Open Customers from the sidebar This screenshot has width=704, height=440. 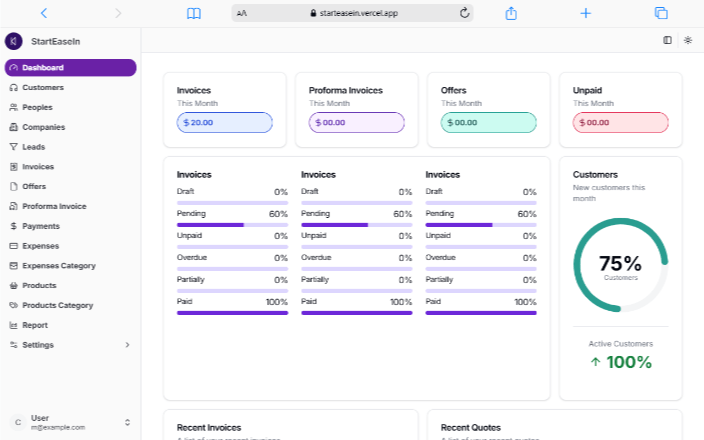[x=43, y=88]
